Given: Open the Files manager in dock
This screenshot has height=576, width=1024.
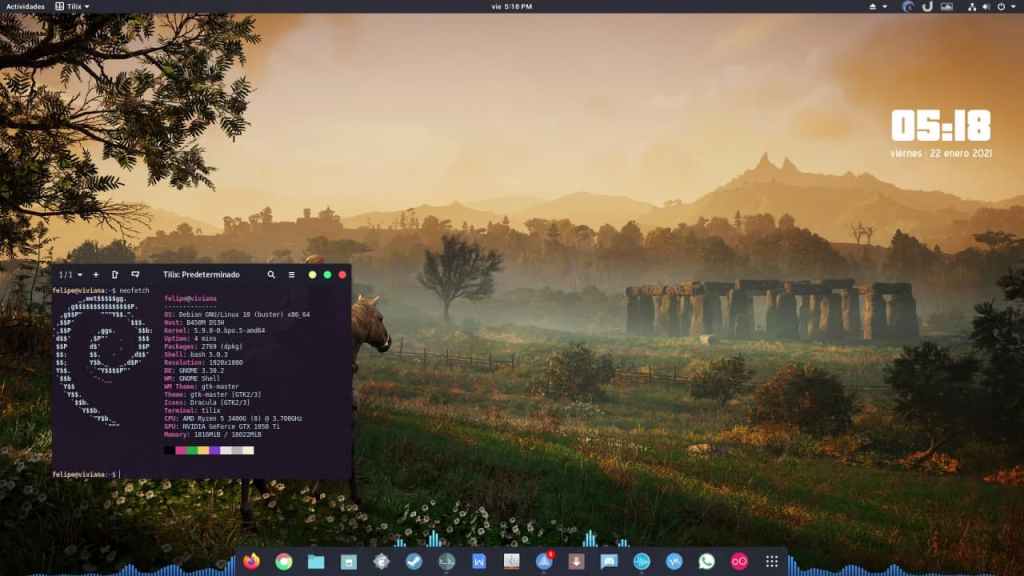Looking at the screenshot, I should (316, 561).
